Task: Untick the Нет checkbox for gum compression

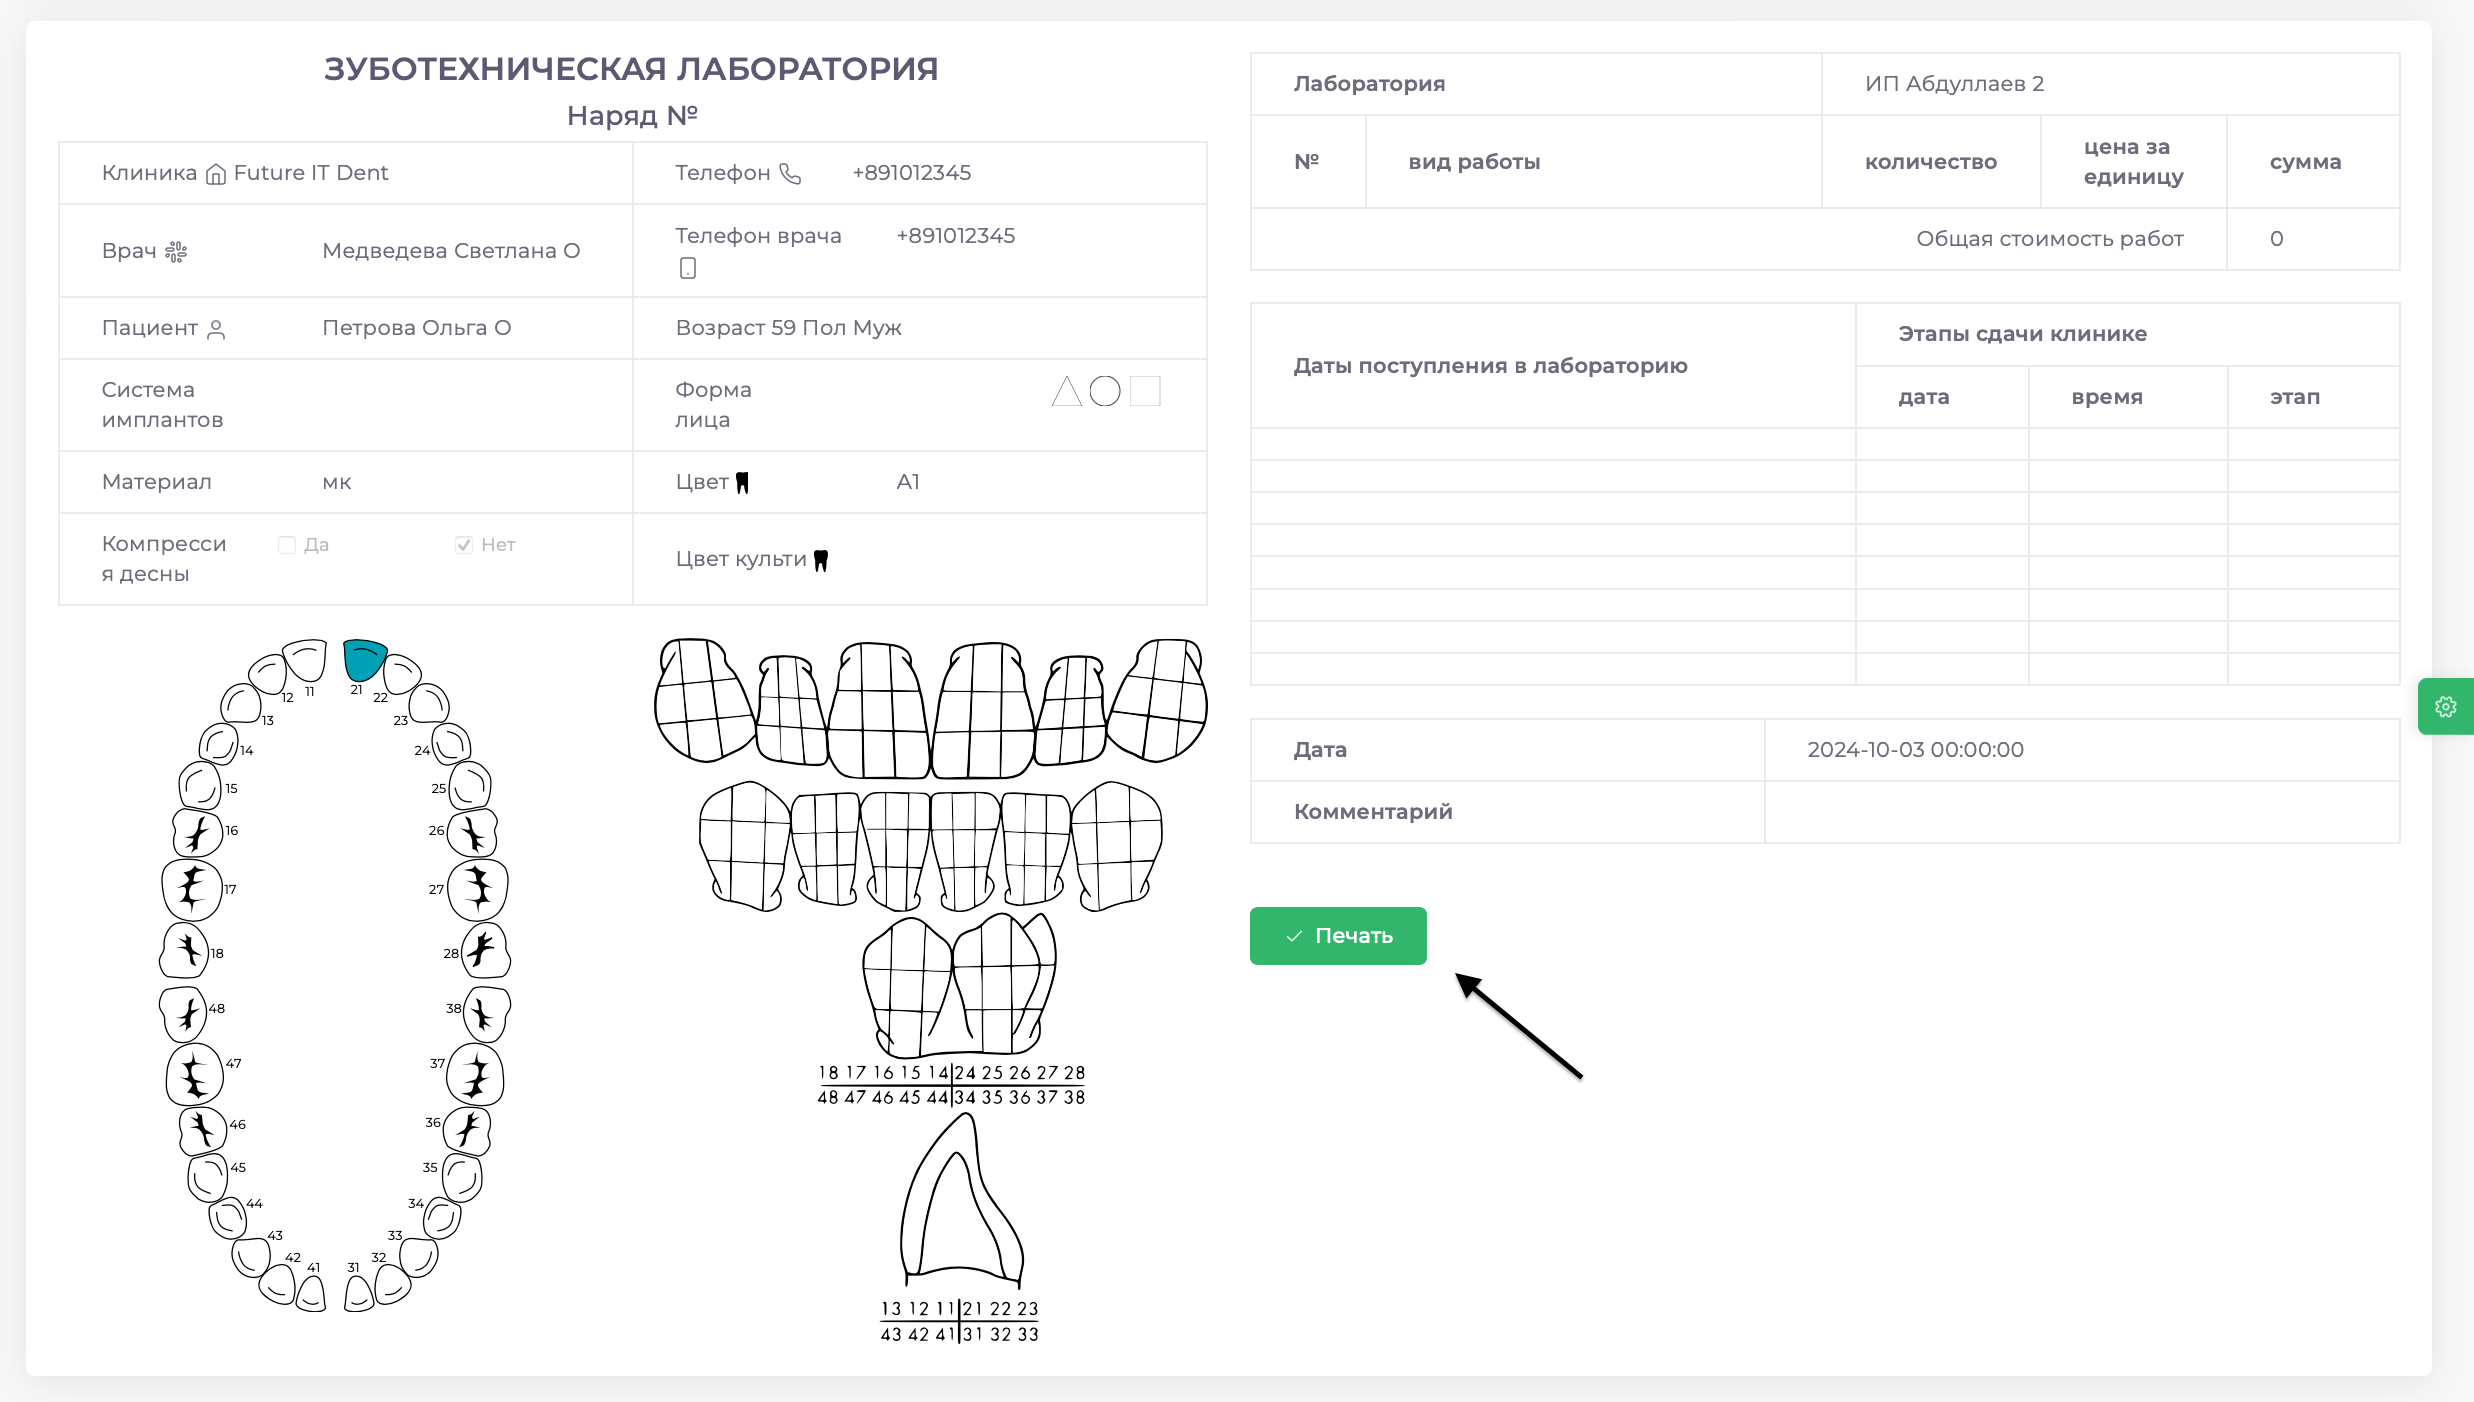Action: pos(464,545)
